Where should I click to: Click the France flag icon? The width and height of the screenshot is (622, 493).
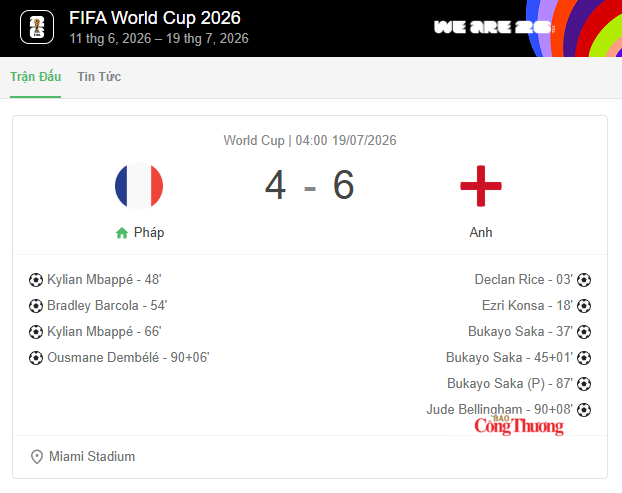[139, 186]
